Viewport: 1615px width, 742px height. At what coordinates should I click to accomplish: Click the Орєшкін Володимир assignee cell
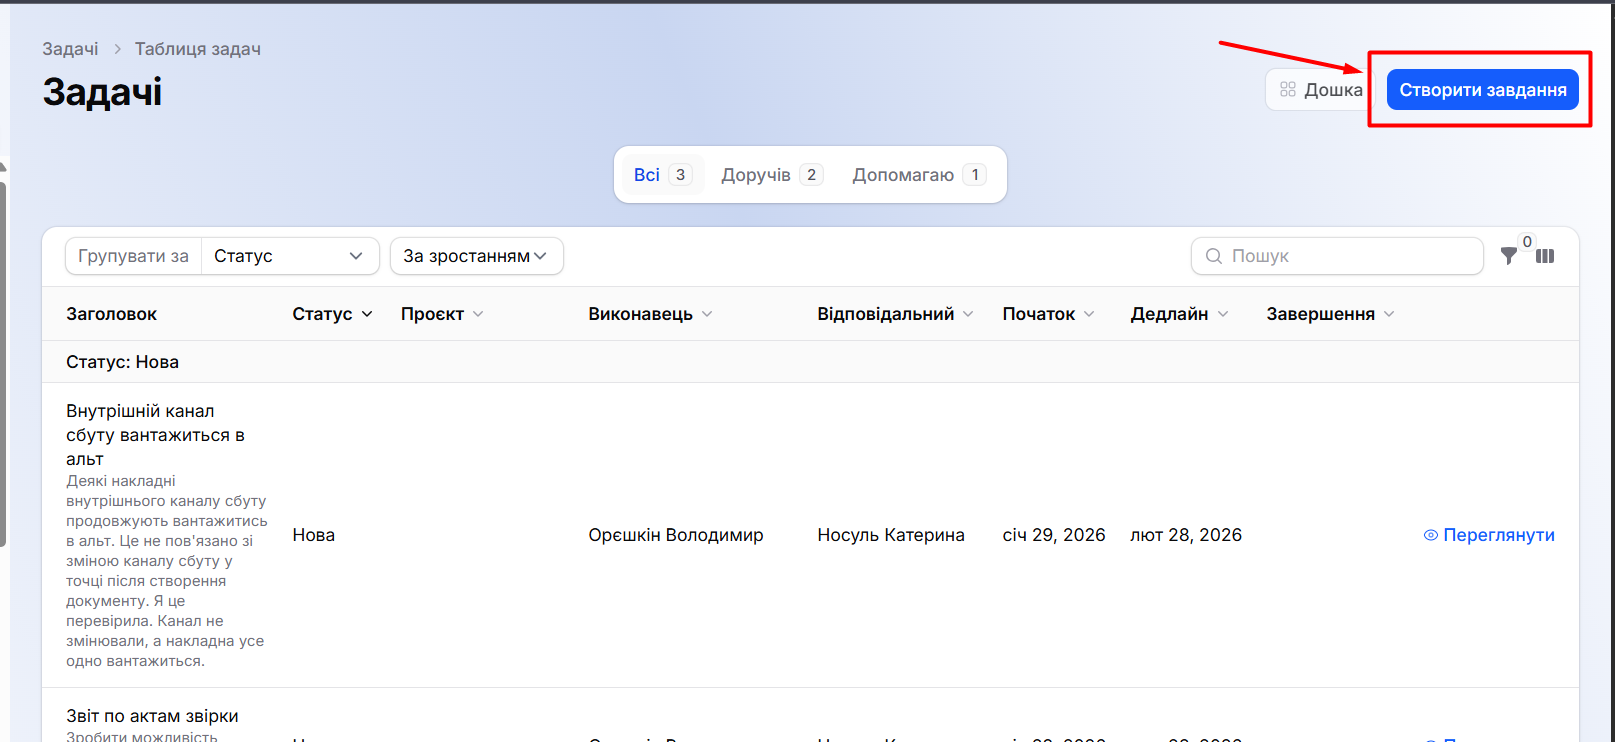pyautogui.click(x=676, y=535)
